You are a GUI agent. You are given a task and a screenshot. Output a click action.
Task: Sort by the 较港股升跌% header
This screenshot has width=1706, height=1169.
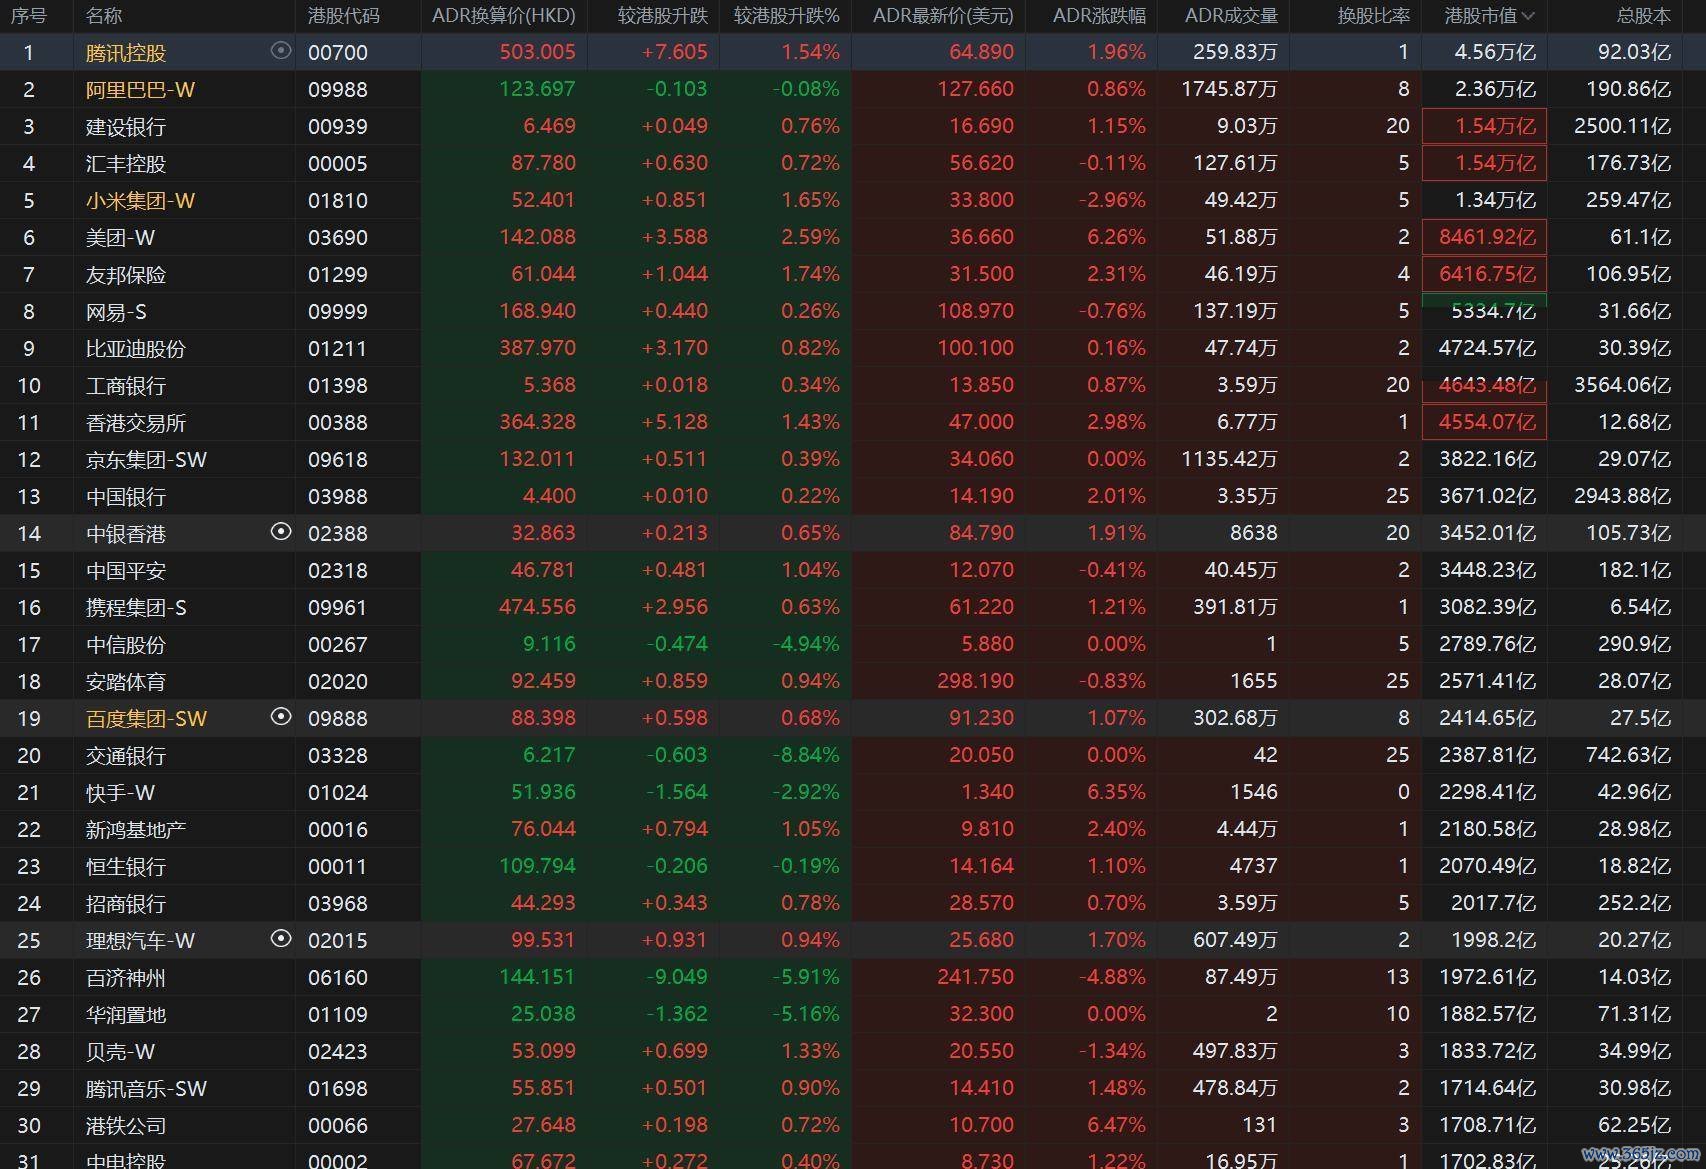pyautogui.click(x=786, y=16)
